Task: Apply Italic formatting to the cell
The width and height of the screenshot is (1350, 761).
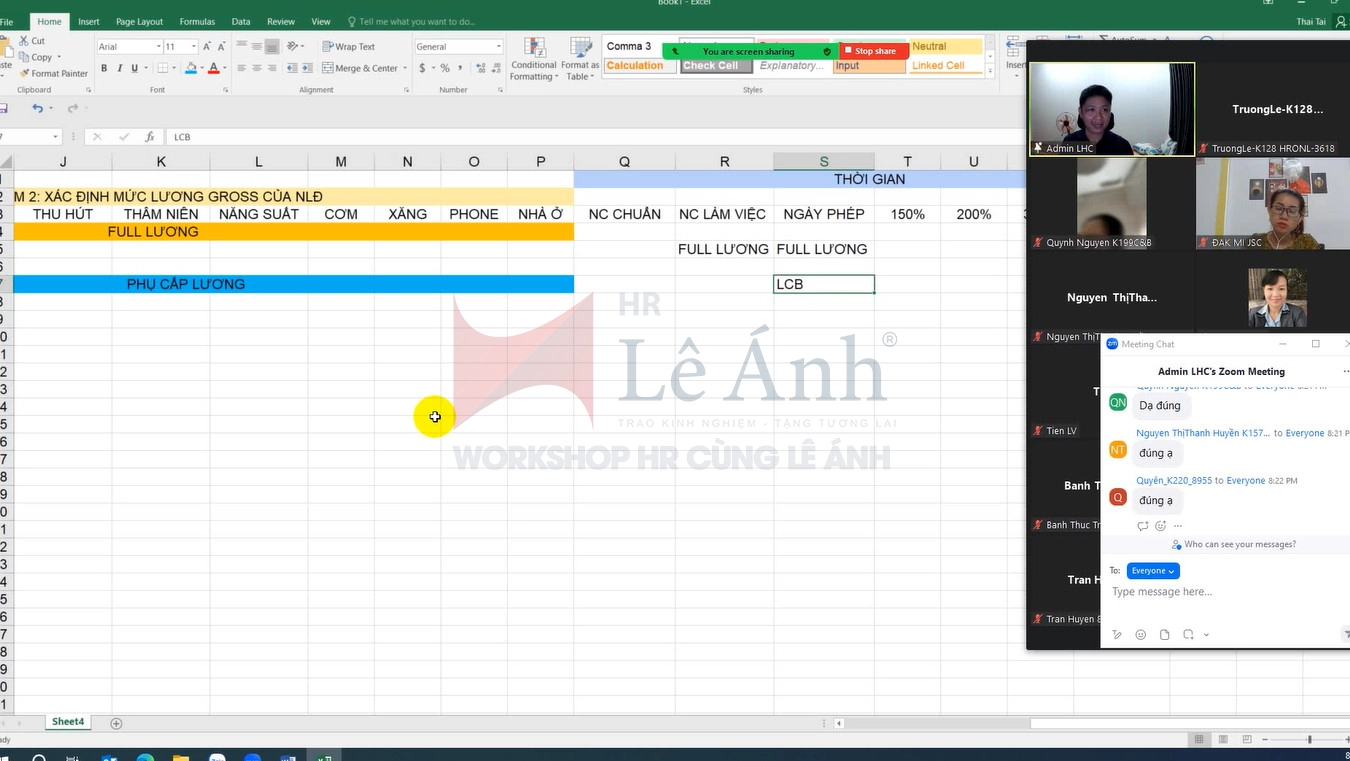Action: [119, 69]
